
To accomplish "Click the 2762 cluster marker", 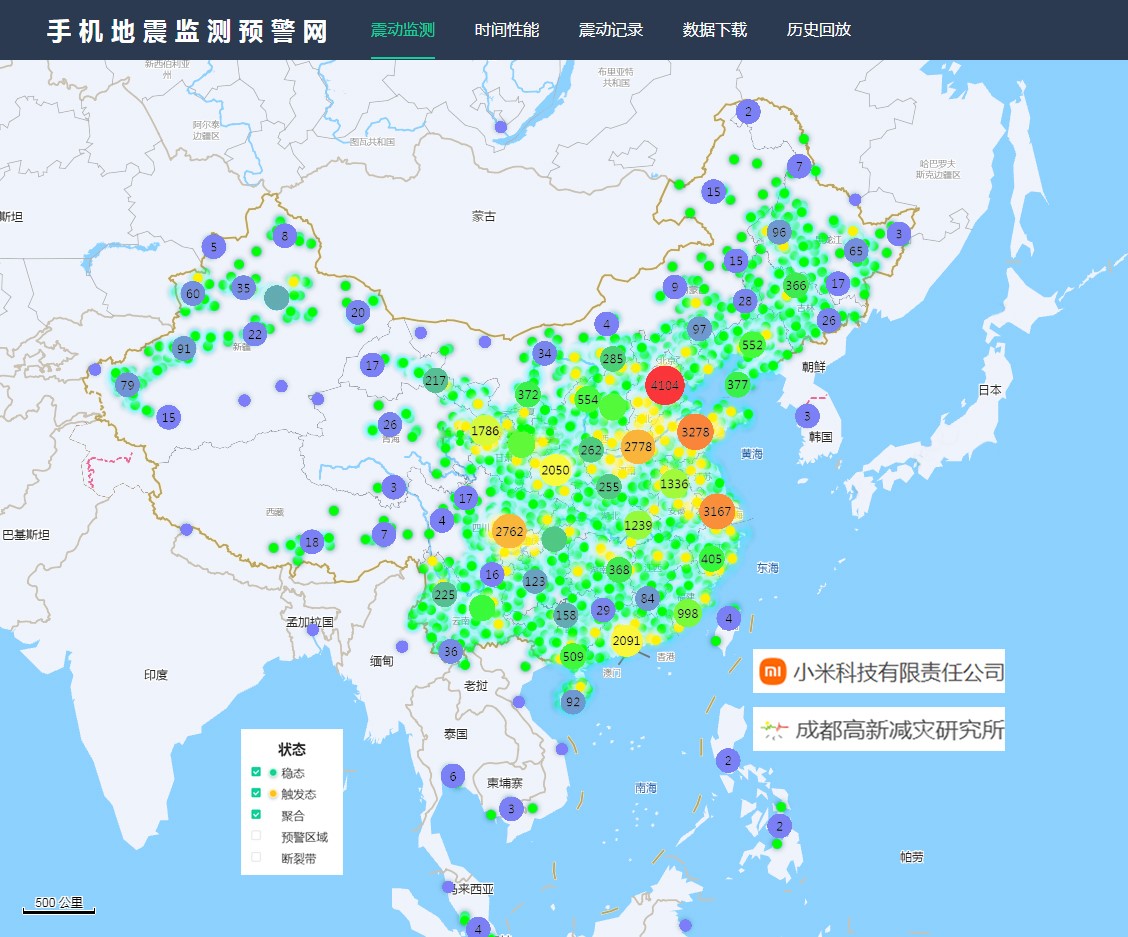I will 509,531.
